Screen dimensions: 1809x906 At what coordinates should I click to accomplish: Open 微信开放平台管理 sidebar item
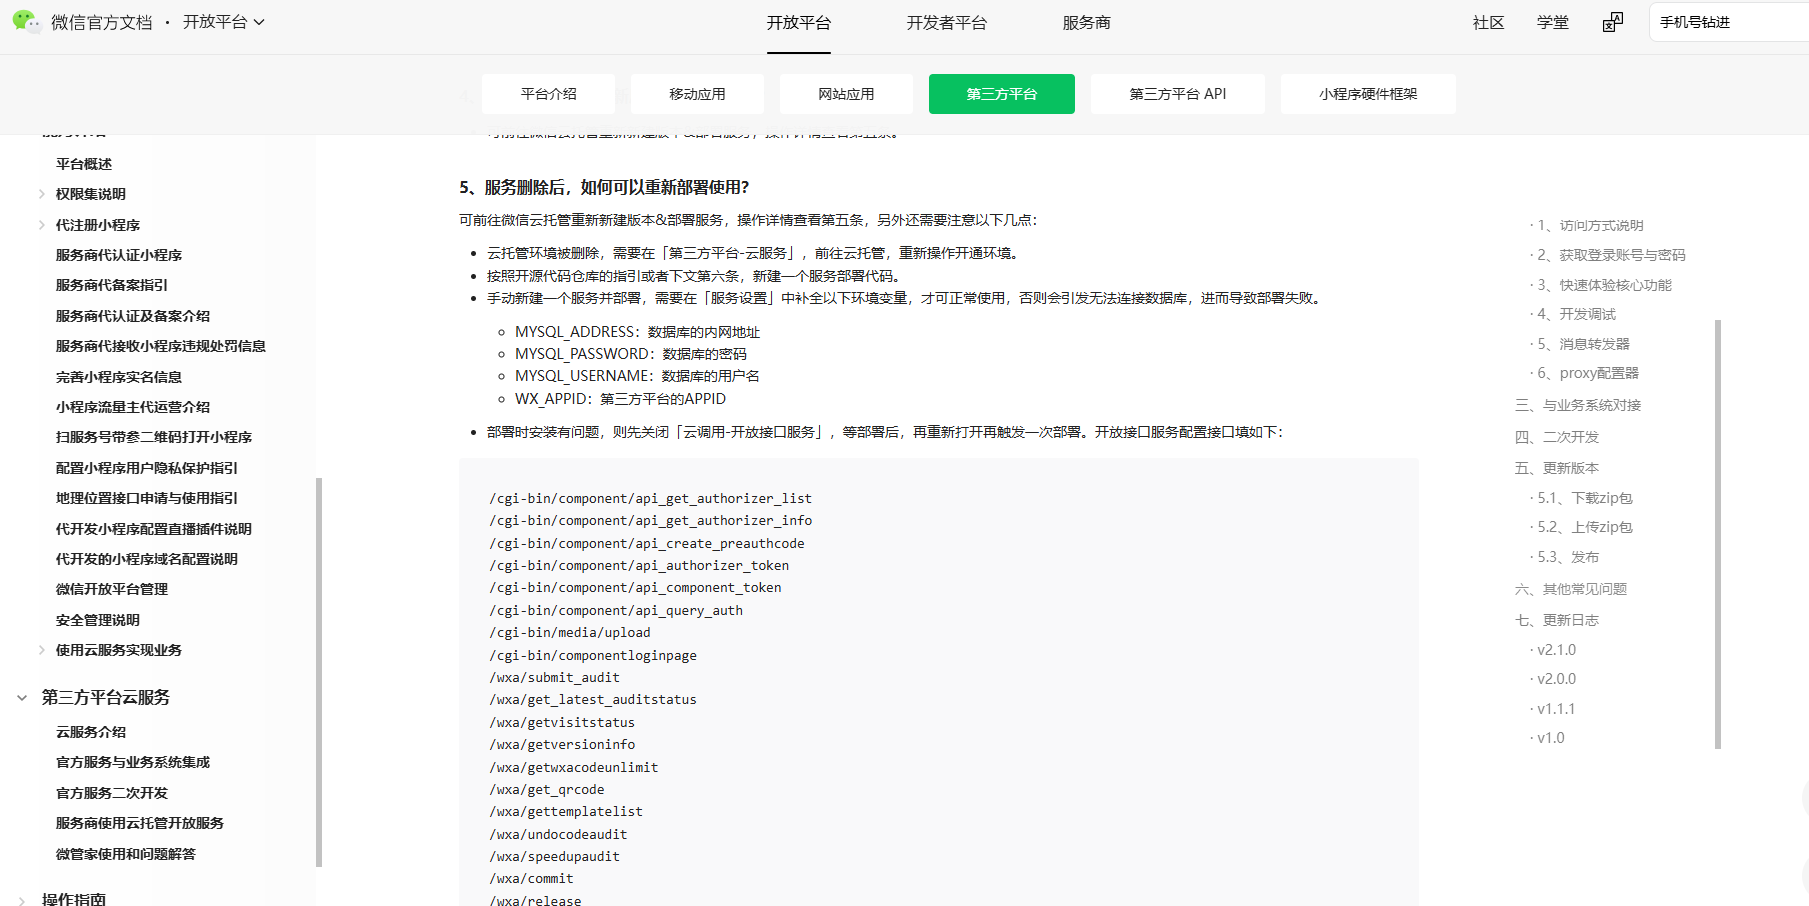(x=112, y=589)
